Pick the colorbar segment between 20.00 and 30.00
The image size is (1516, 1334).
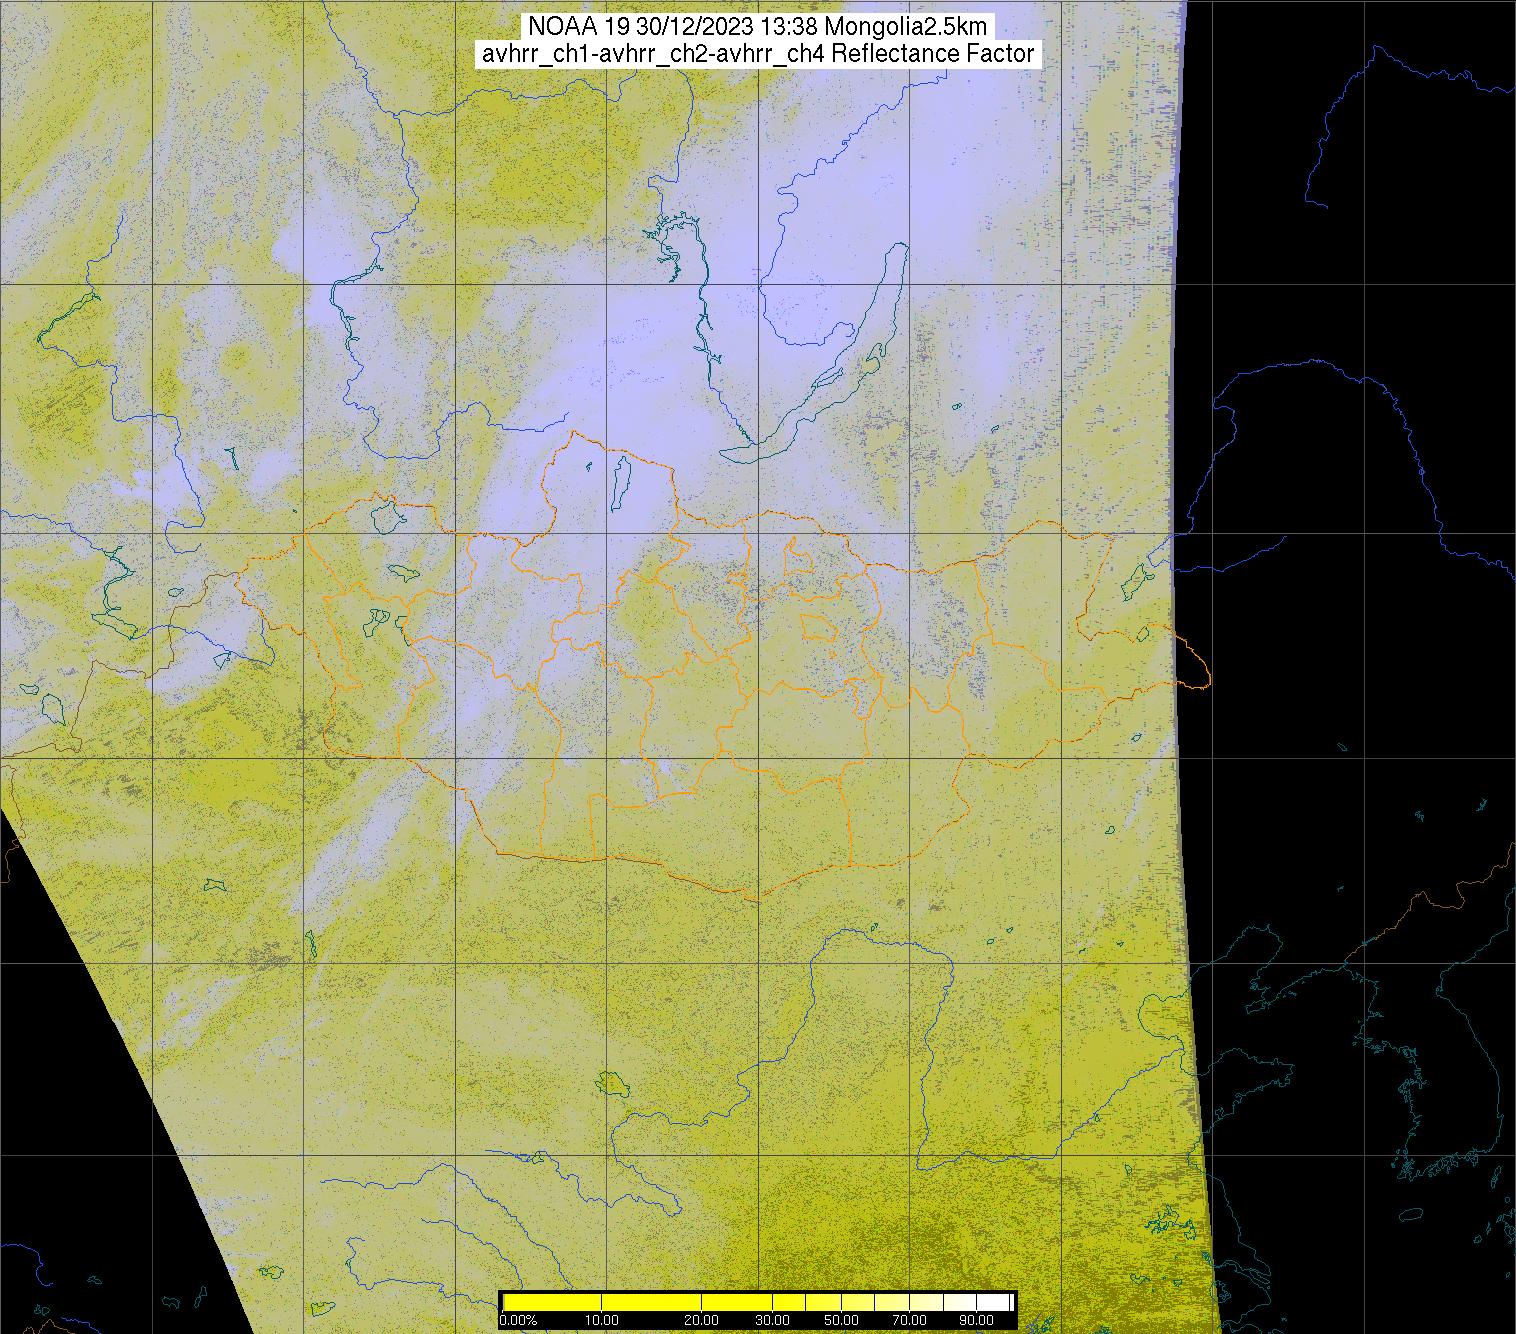click(738, 1301)
